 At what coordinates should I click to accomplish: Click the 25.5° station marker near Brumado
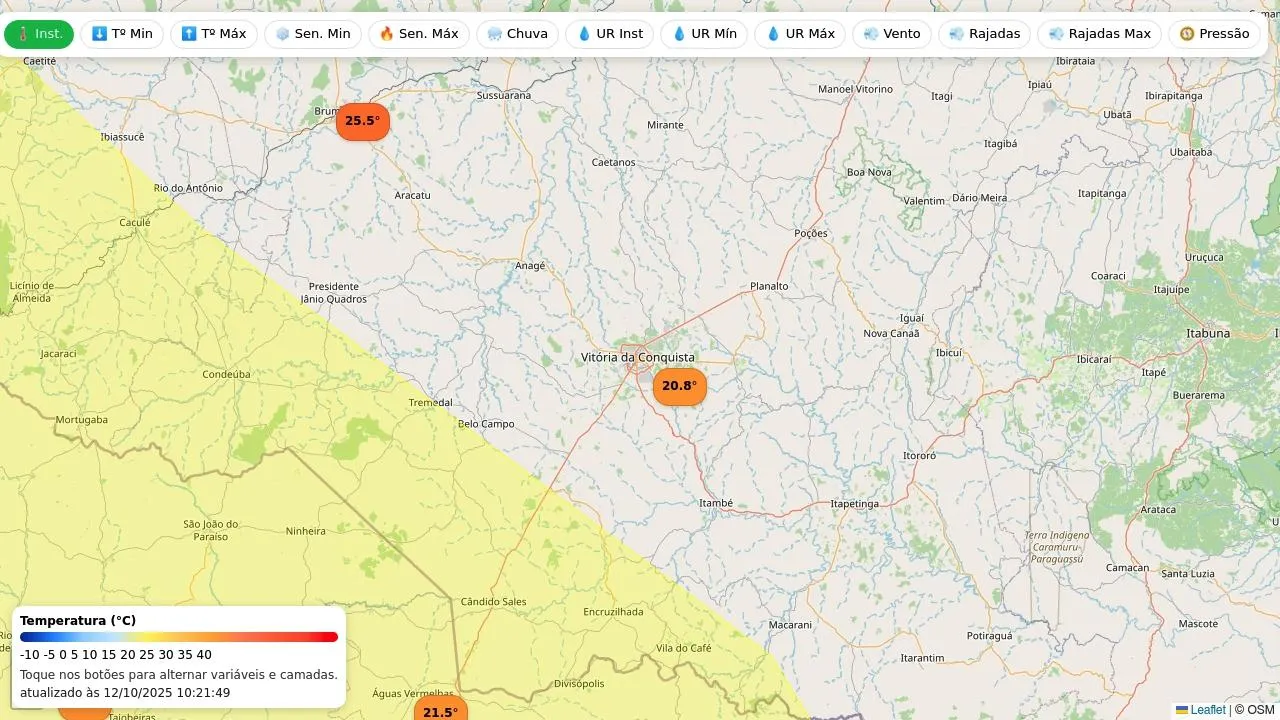pos(362,121)
